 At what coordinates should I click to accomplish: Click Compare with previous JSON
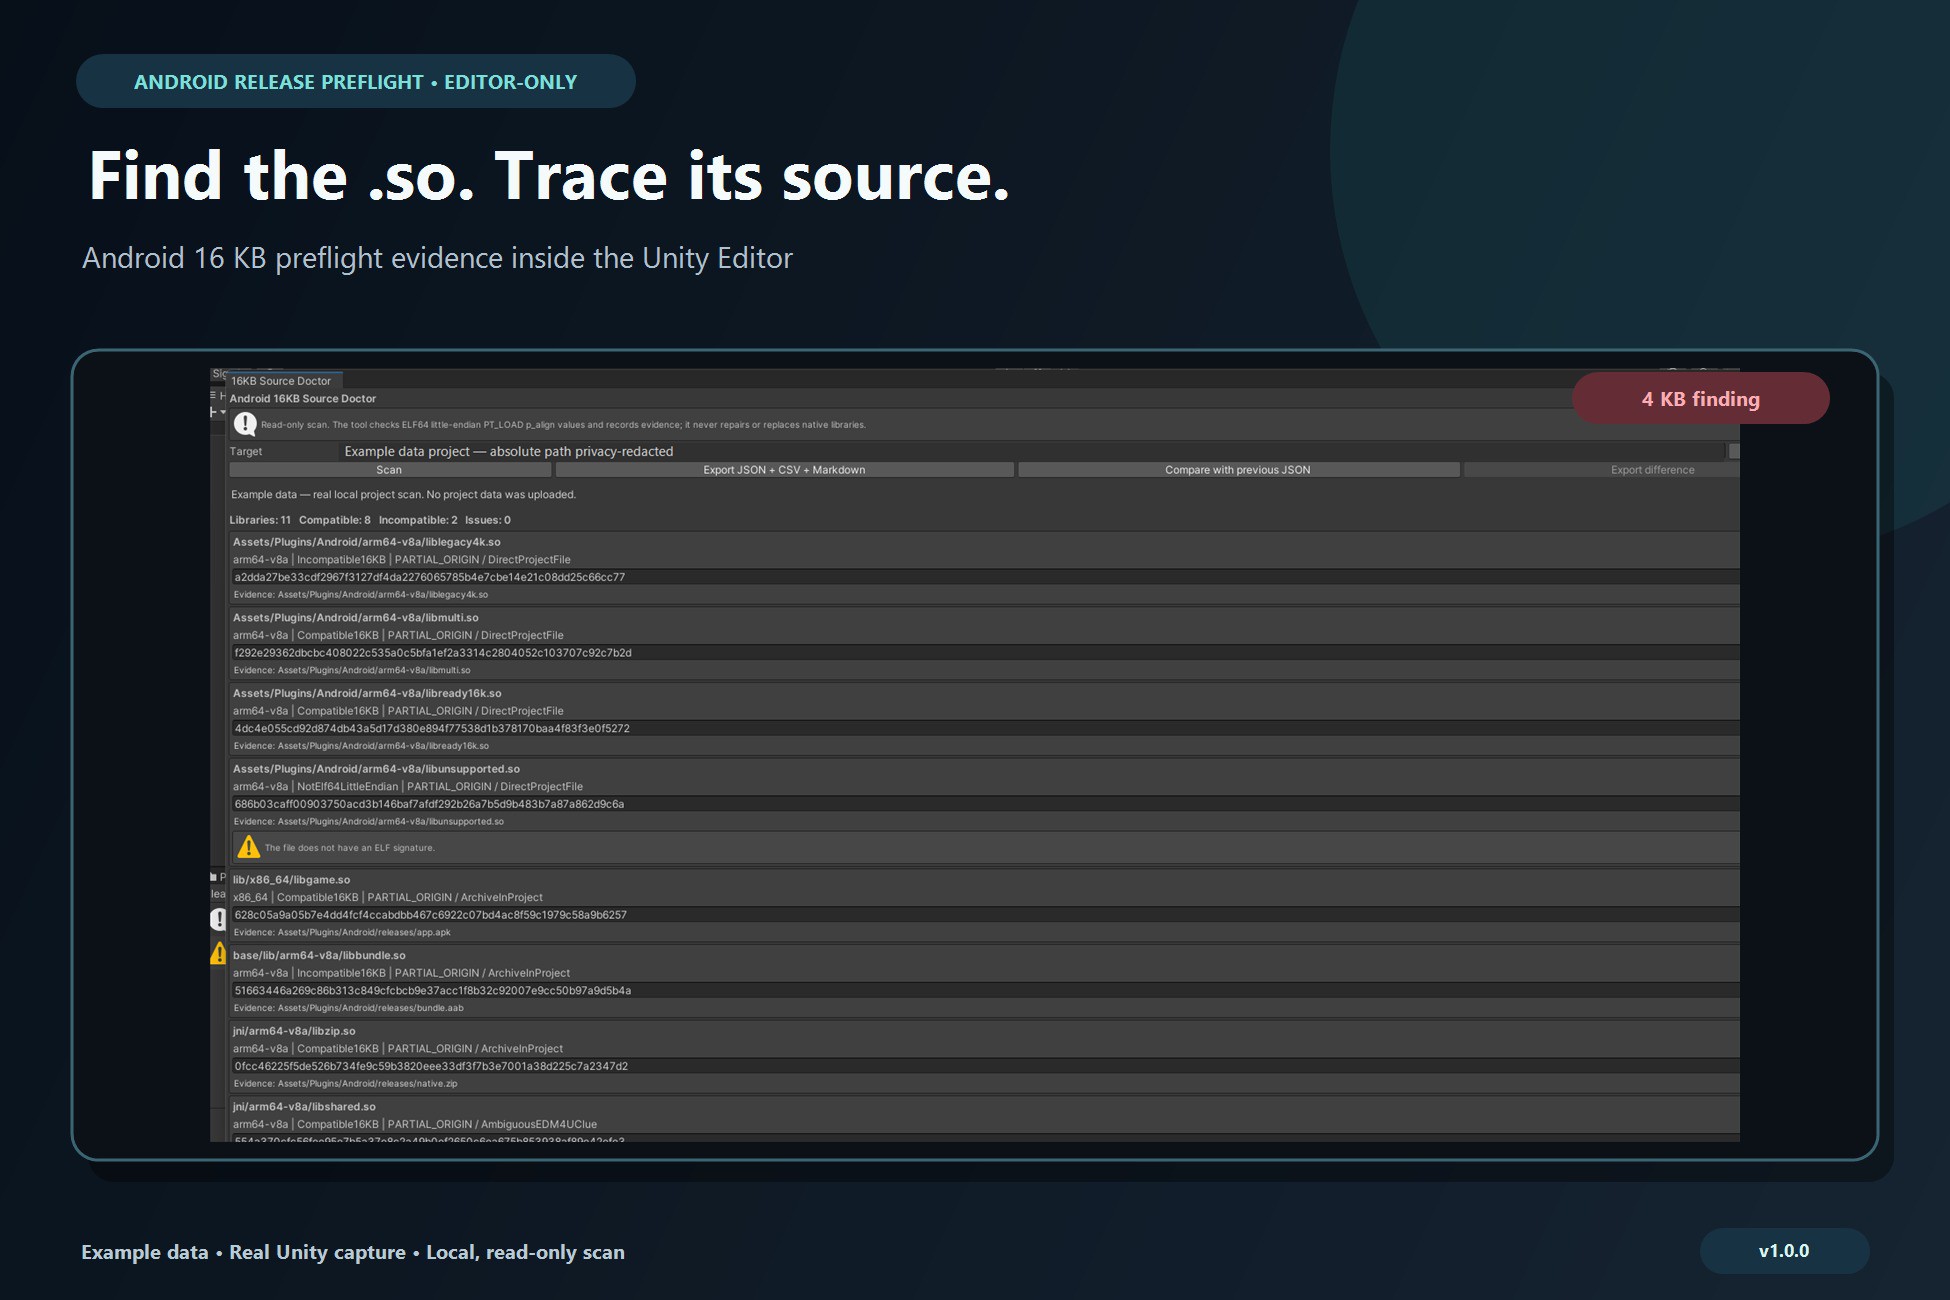point(1238,470)
